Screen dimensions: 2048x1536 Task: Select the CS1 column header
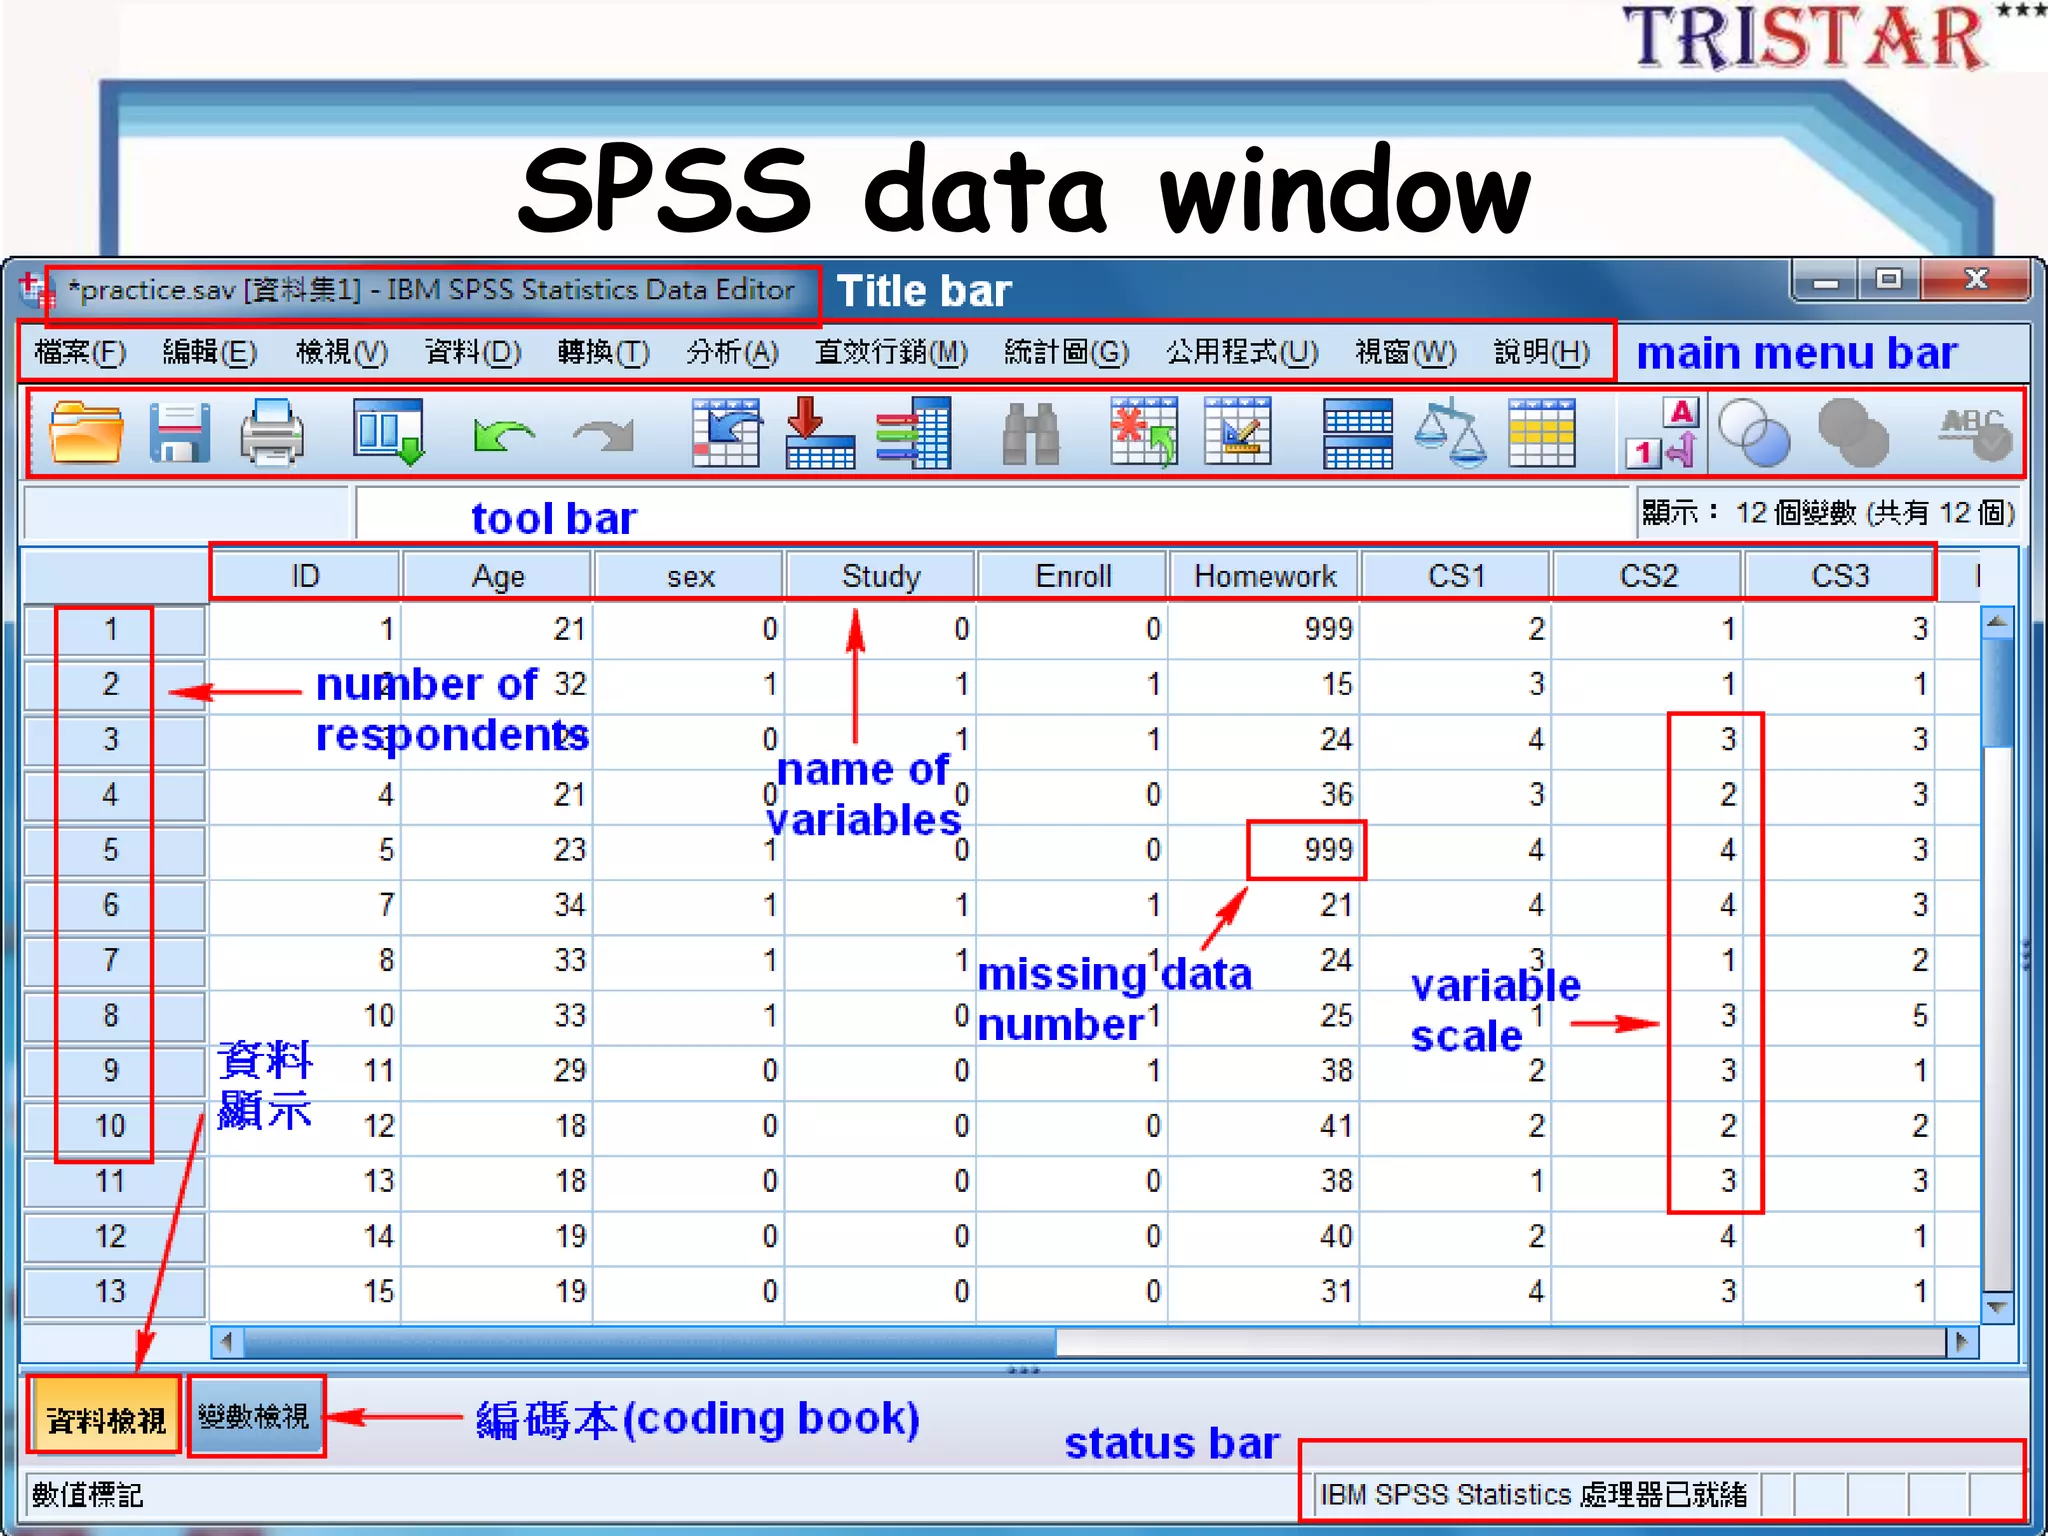pos(1457,575)
